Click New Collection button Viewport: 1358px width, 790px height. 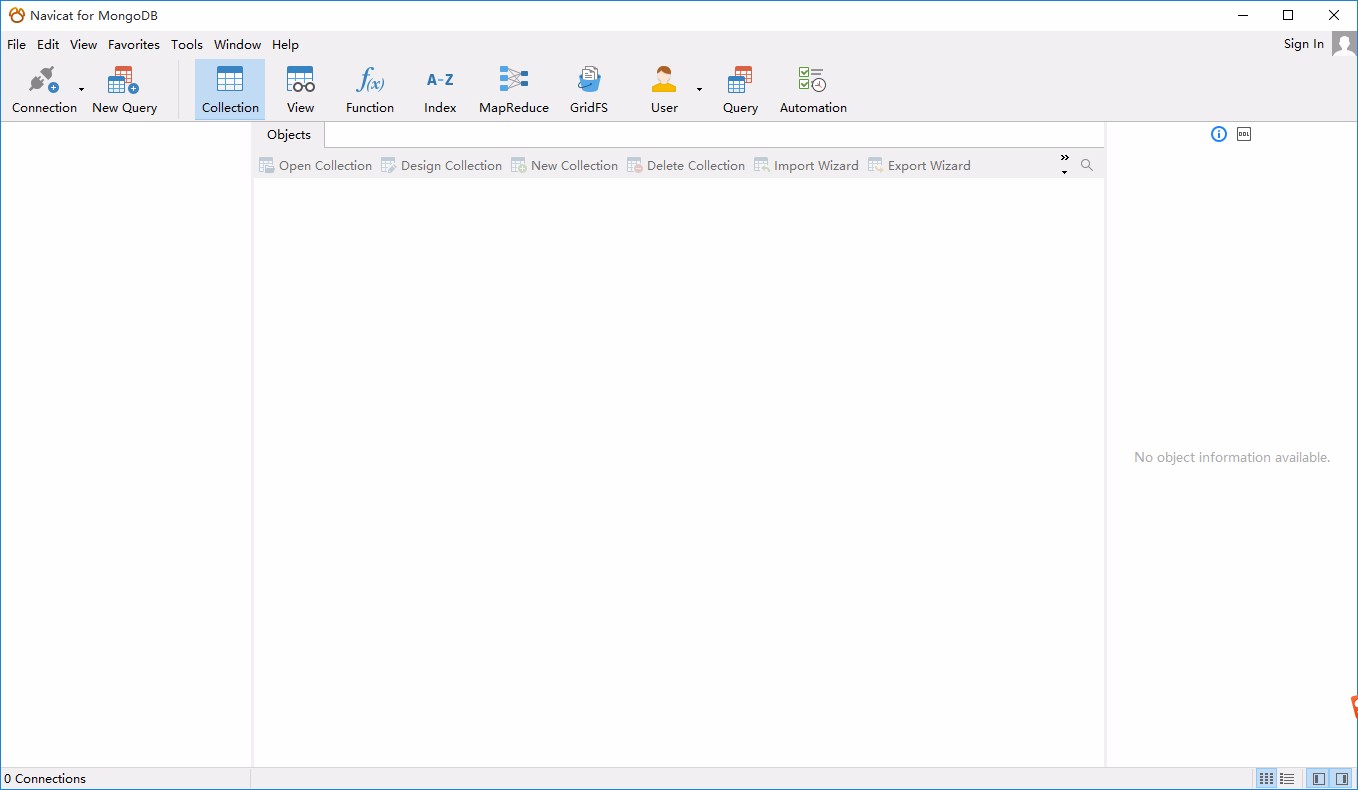click(x=564, y=165)
